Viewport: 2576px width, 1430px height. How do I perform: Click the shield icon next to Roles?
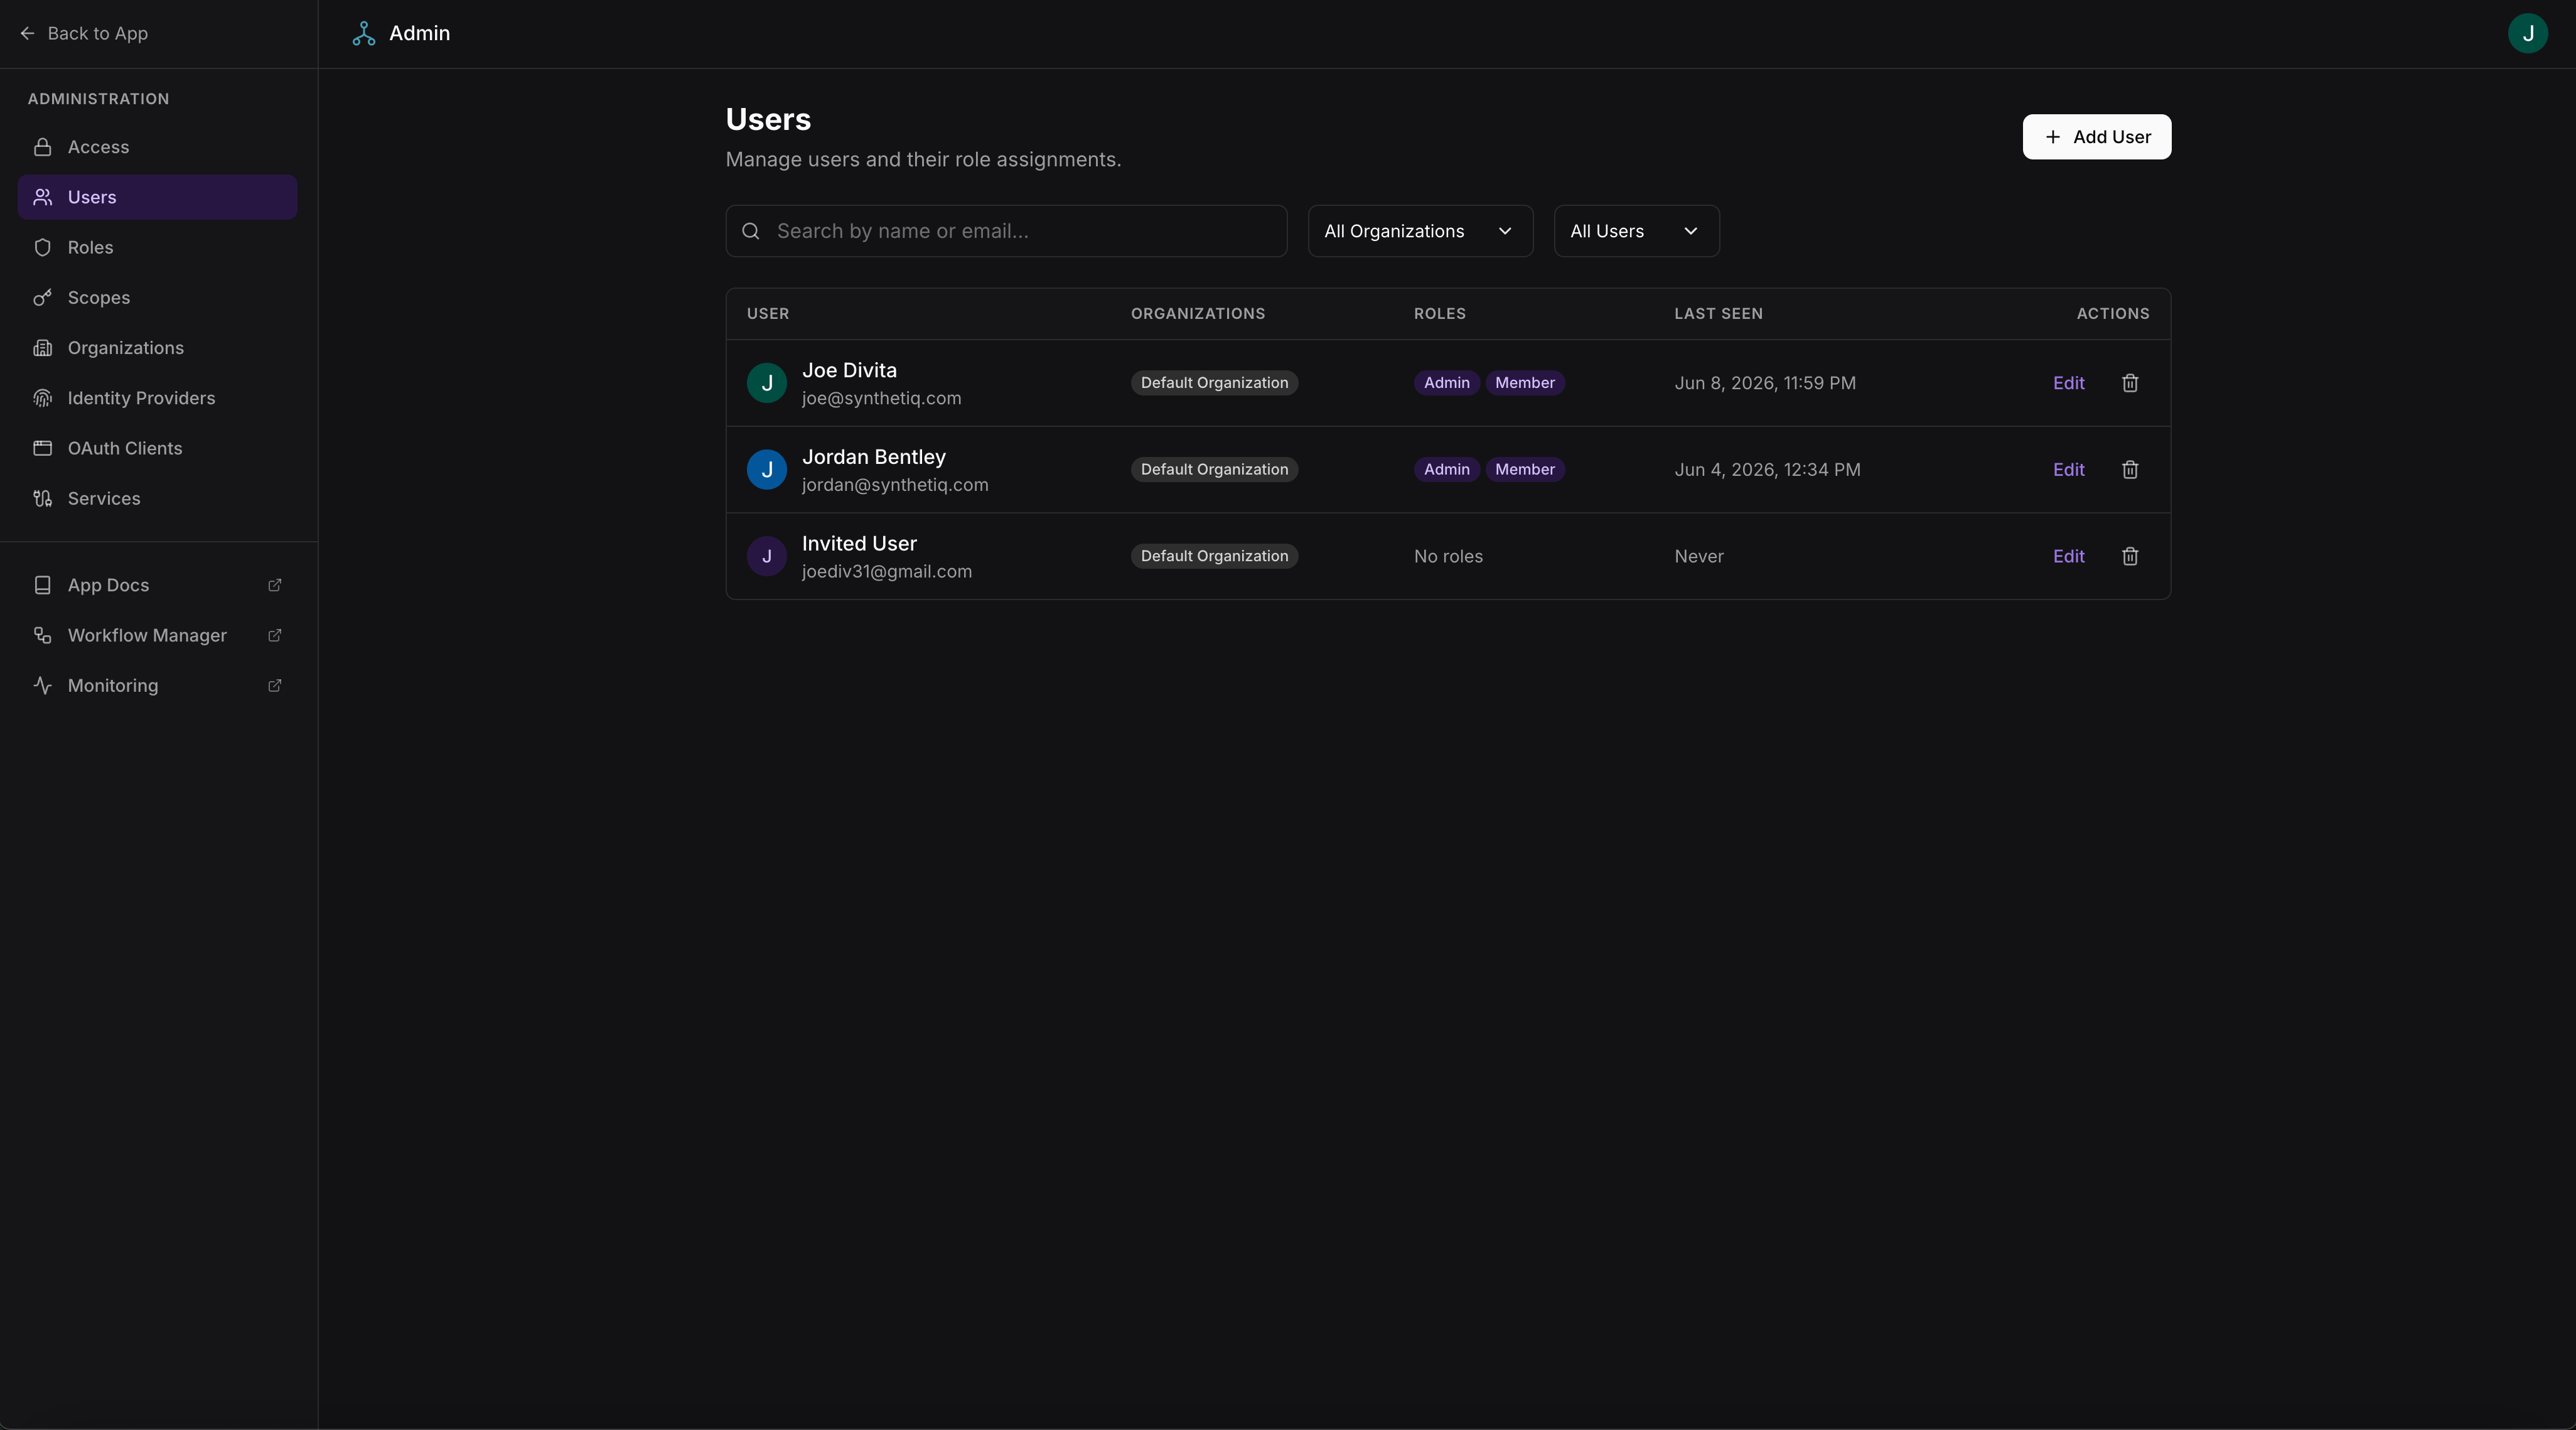click(42, 247)
